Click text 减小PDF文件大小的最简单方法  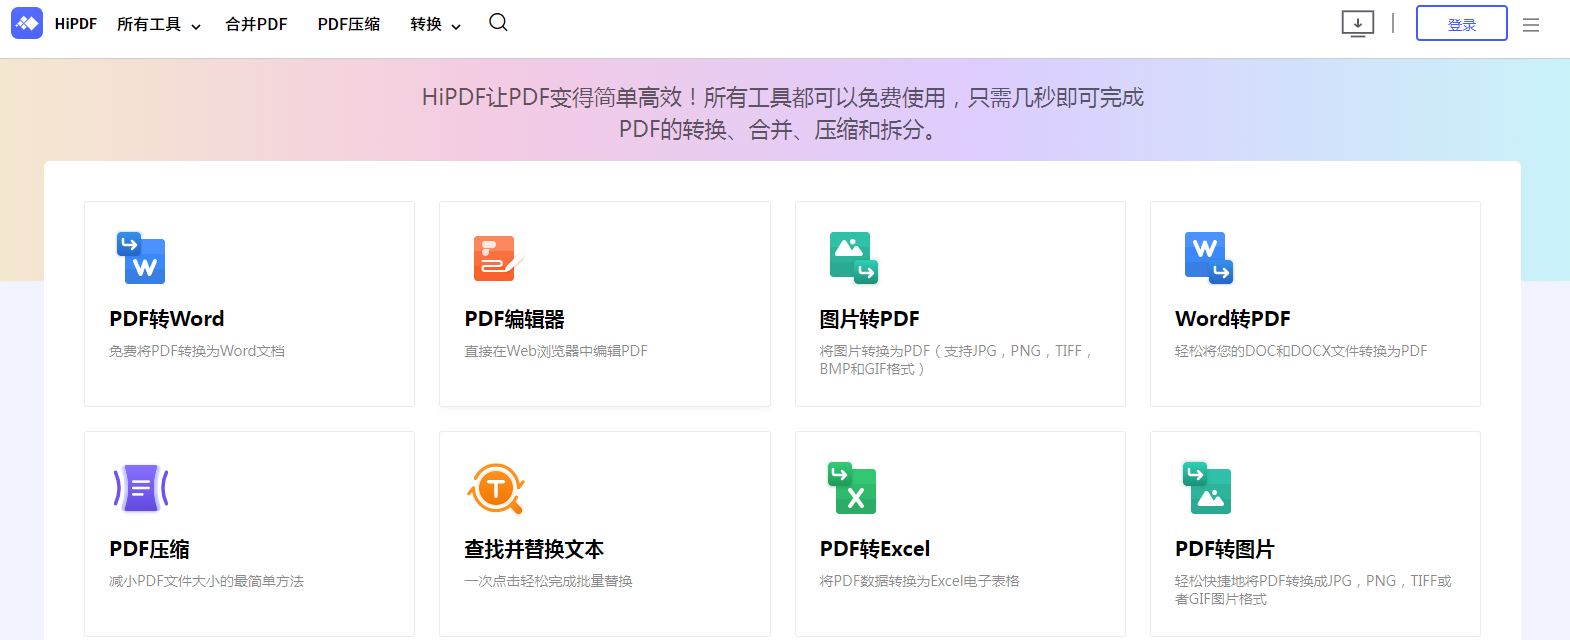coord(206,581)
